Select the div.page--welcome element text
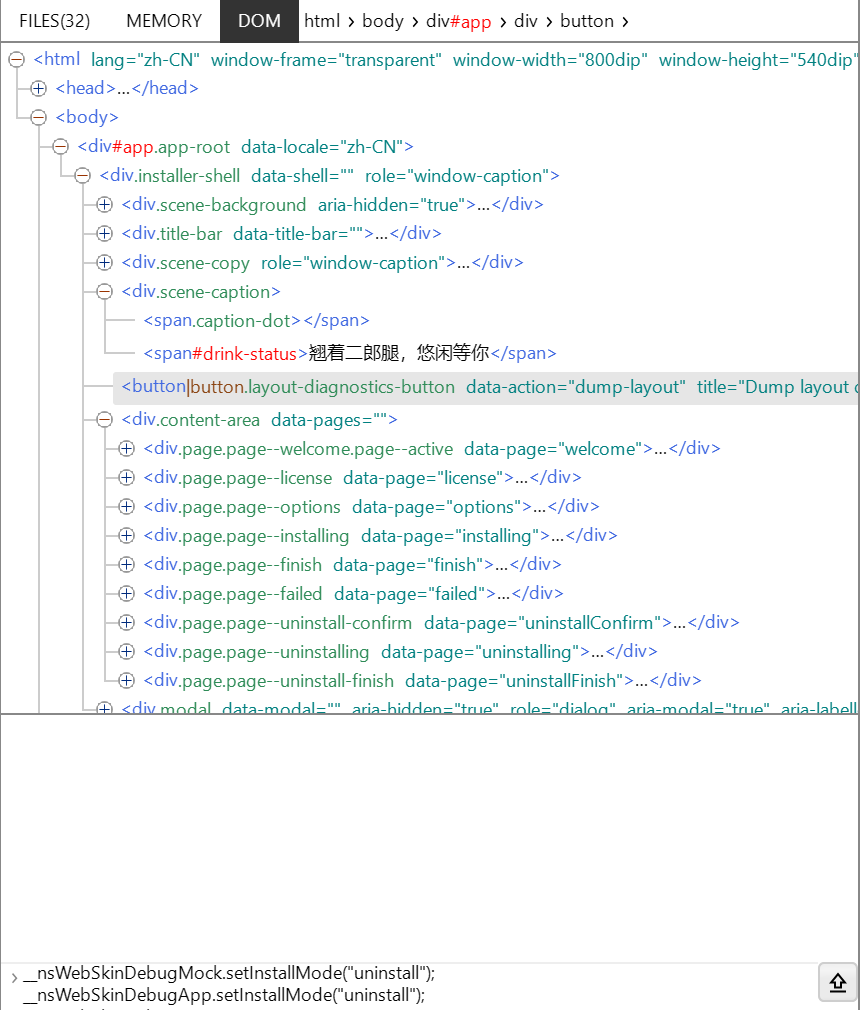 tap(432, 449)
